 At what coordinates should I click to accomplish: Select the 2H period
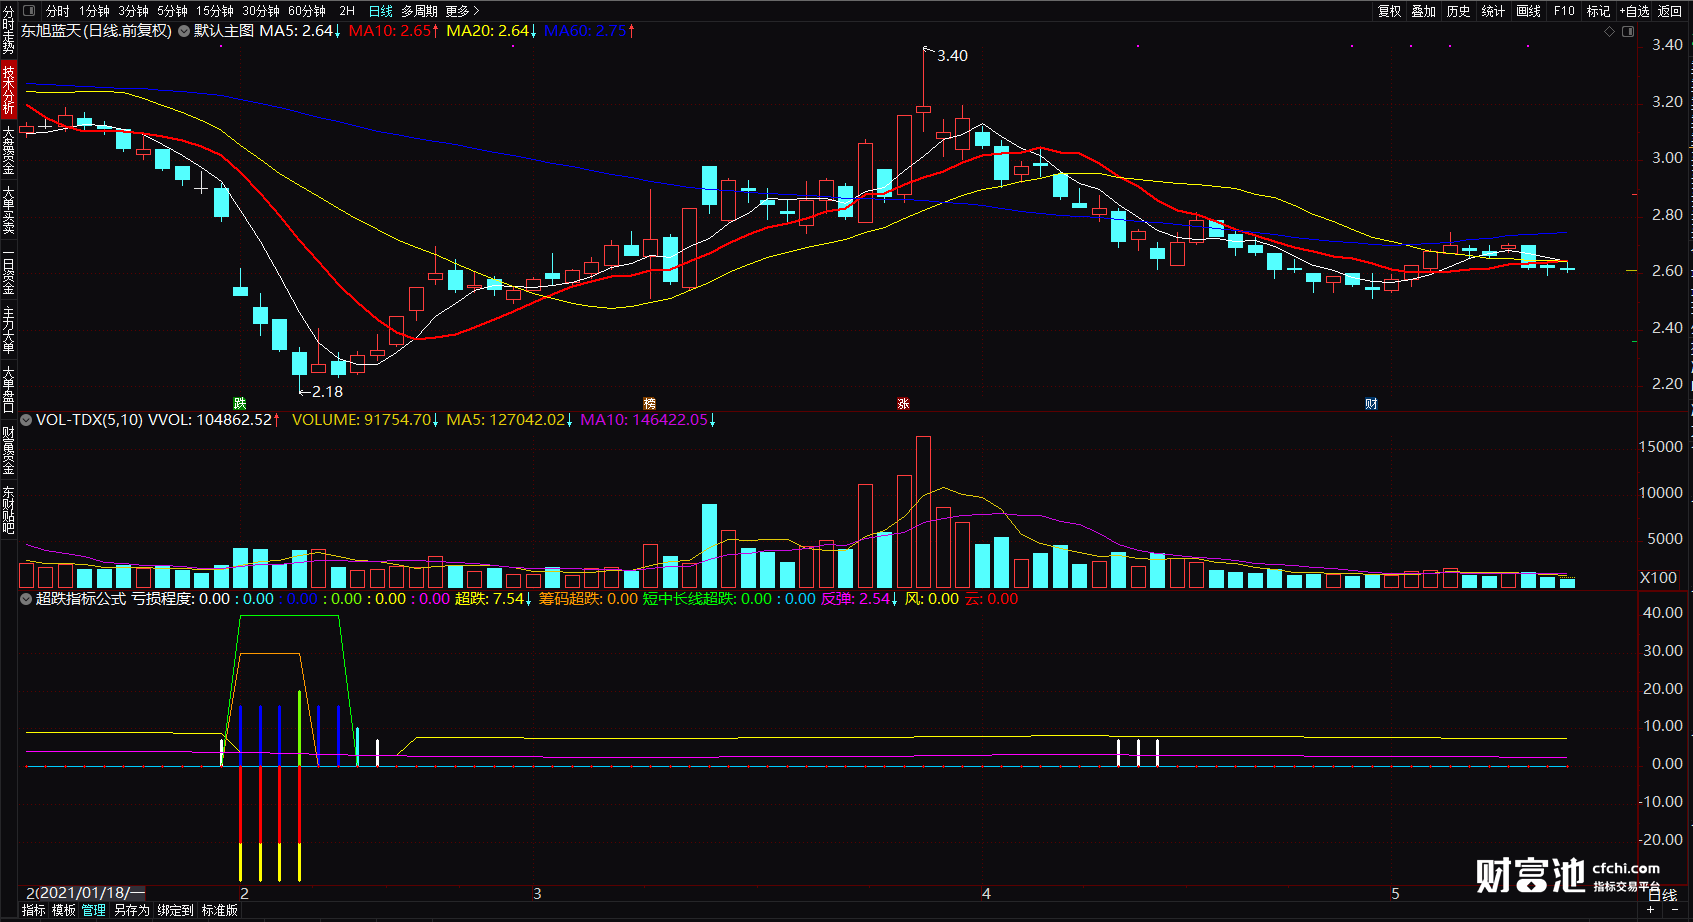click(347, 11)
